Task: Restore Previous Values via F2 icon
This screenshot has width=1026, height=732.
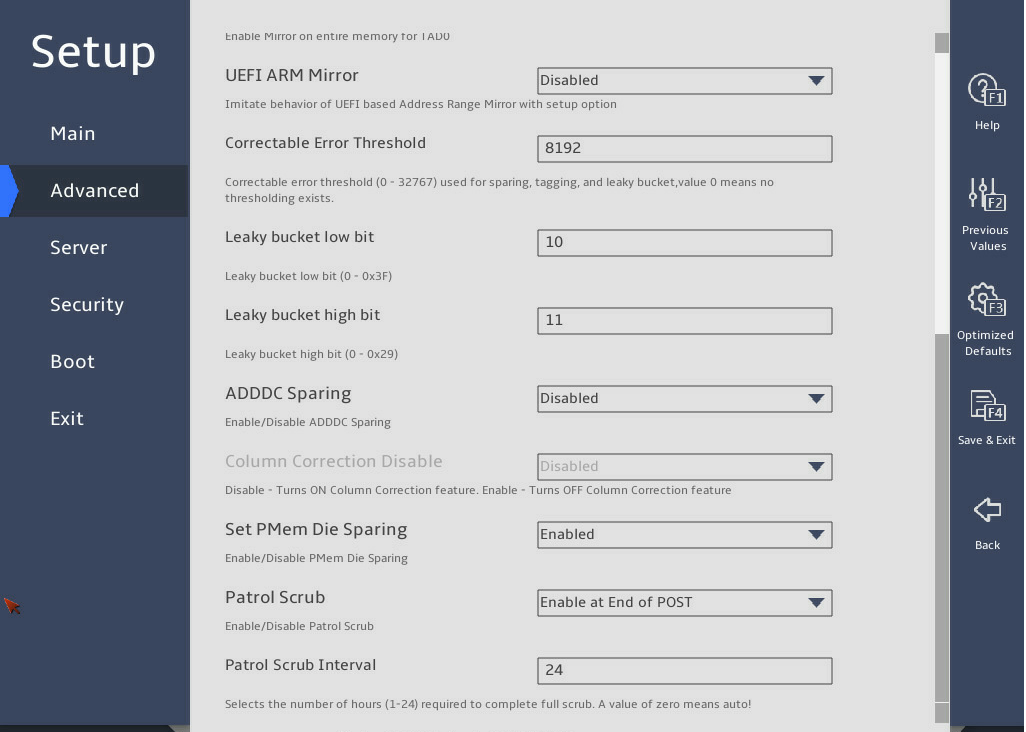Action: 986,194
